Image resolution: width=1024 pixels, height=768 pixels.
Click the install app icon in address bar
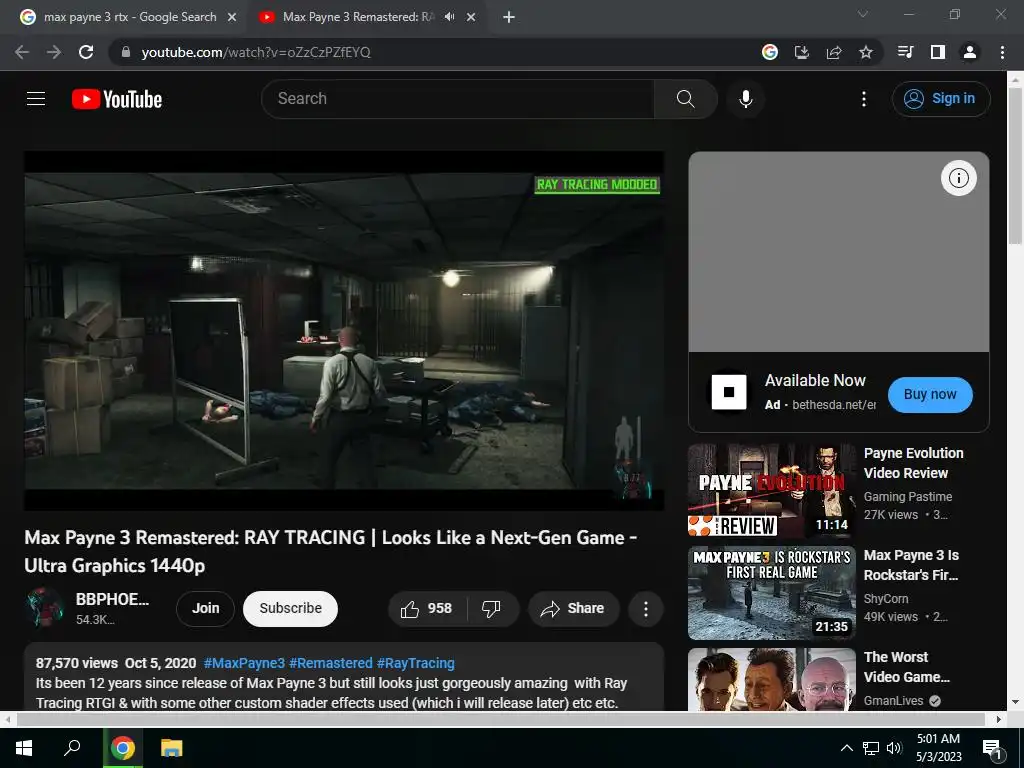tap(801, 52)
